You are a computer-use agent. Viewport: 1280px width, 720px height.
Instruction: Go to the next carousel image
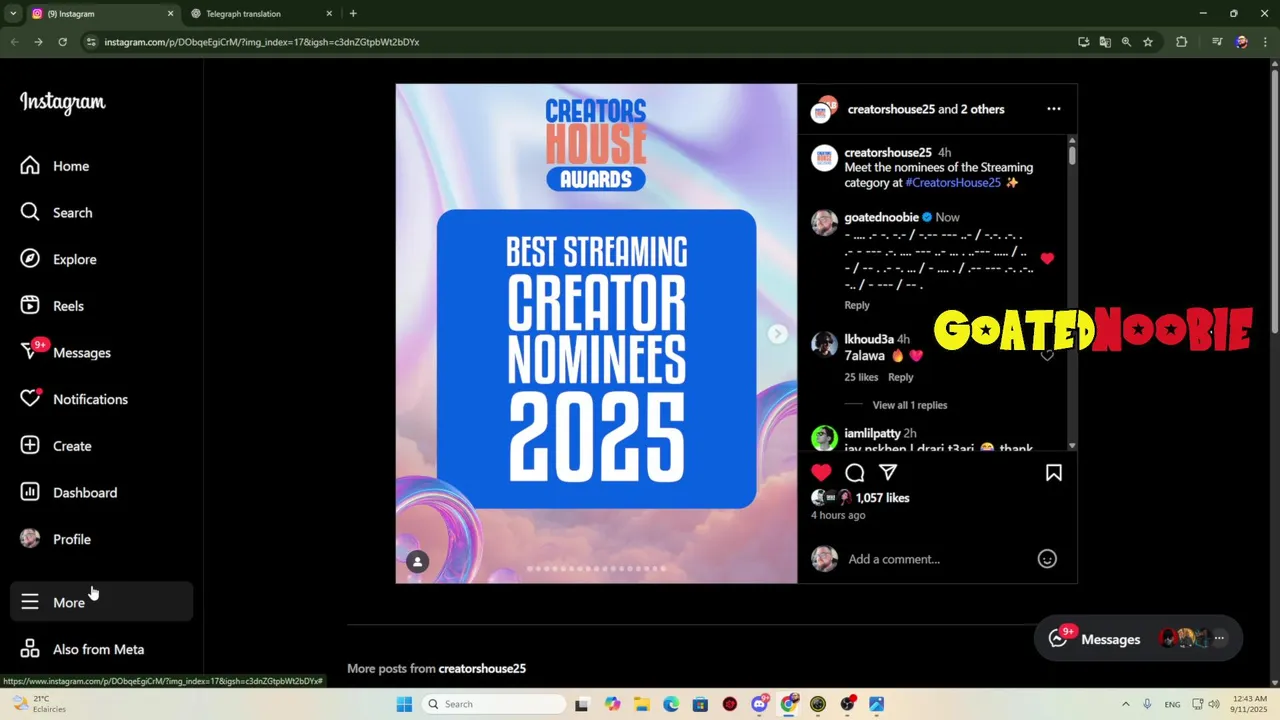tap(777, 334)
